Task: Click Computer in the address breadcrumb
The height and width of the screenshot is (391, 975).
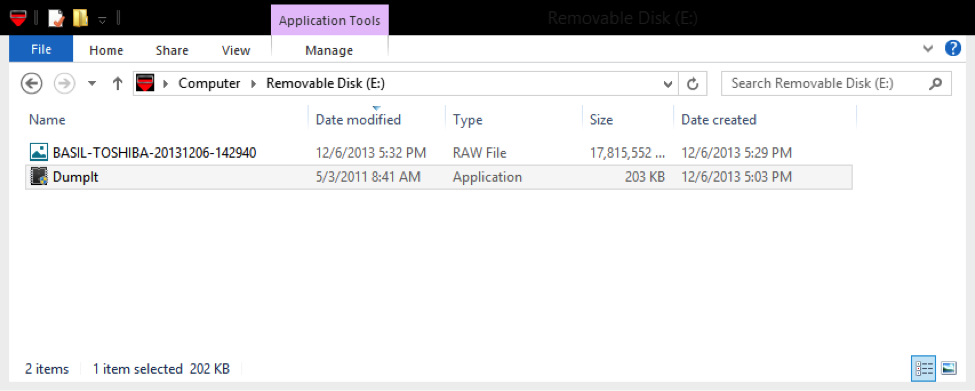Action: (x=209, y=83)
